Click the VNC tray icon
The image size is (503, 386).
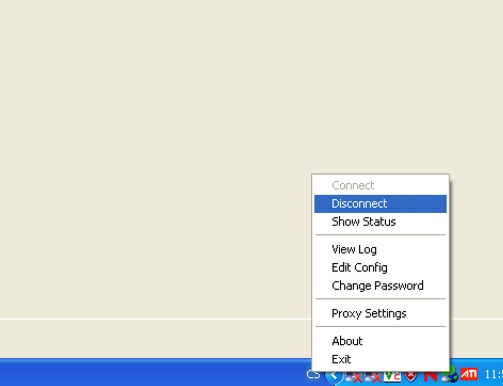click(x=392, y=376)
